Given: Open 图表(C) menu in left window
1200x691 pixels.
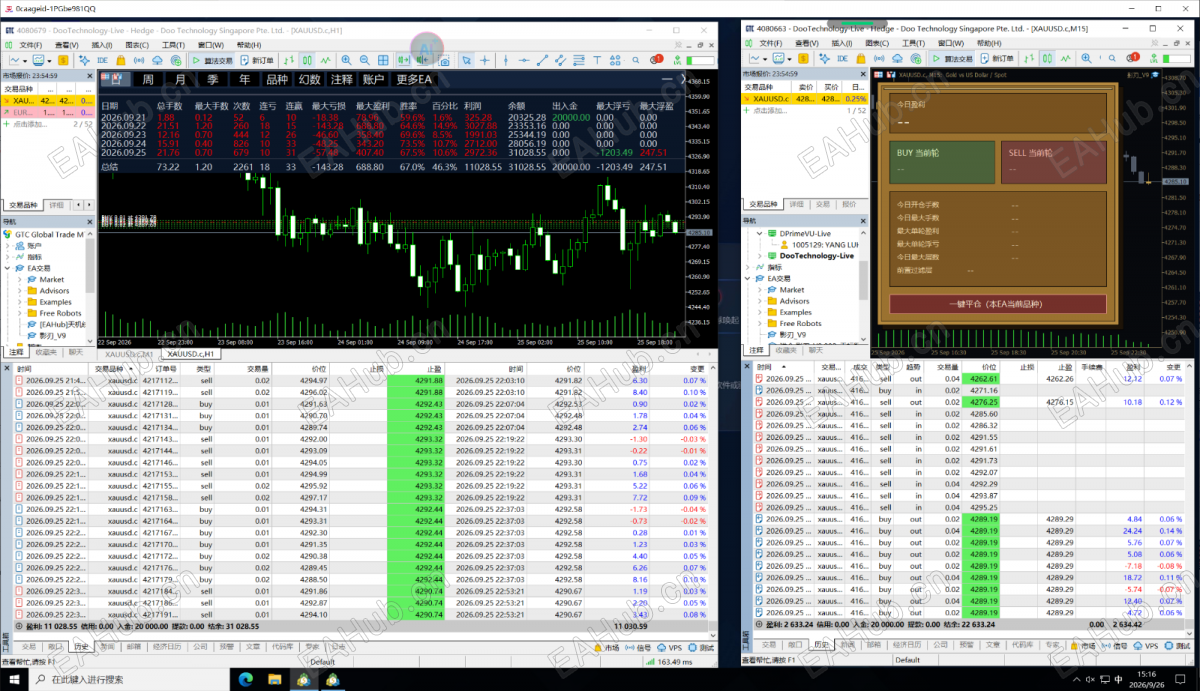Looking at the screenshot, I should coord(137,44).
